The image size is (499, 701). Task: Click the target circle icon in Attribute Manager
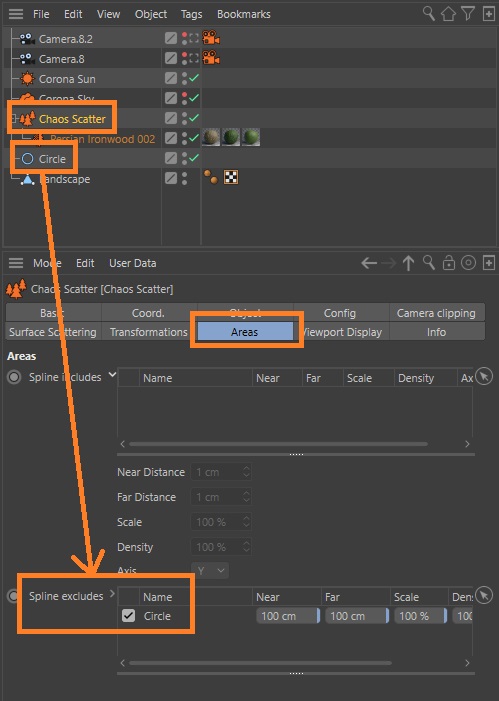468,263
